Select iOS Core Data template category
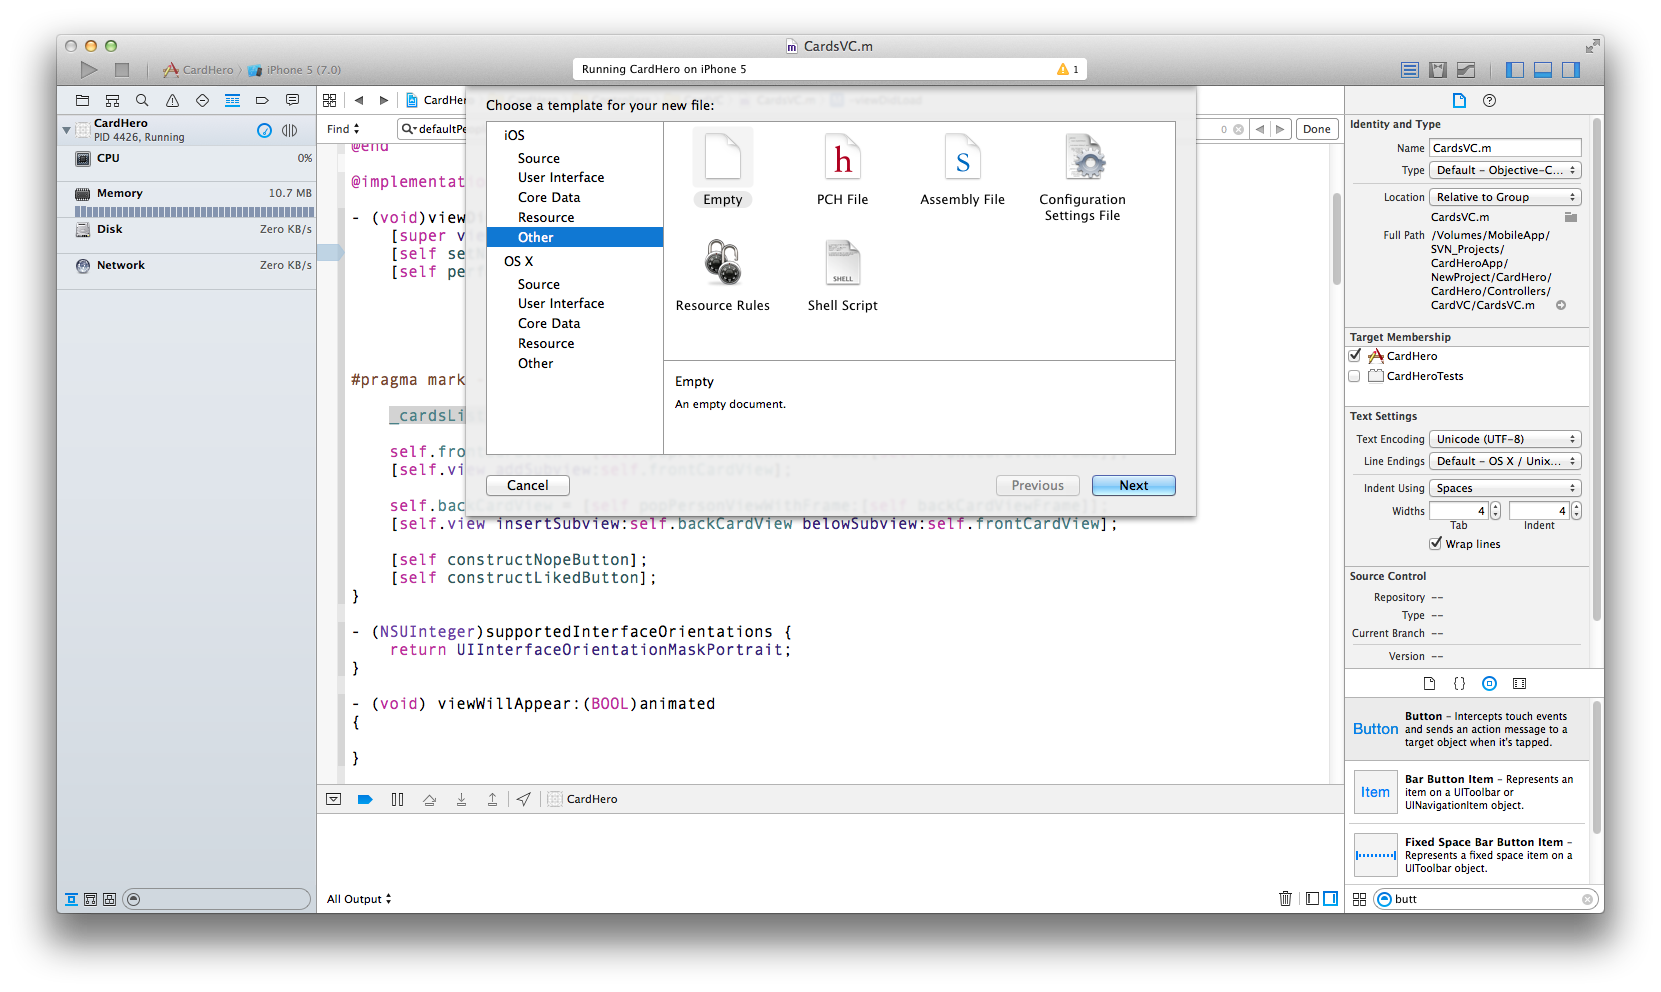The width and height of the screenshot is (1661, 992). (x=549, y=197)
